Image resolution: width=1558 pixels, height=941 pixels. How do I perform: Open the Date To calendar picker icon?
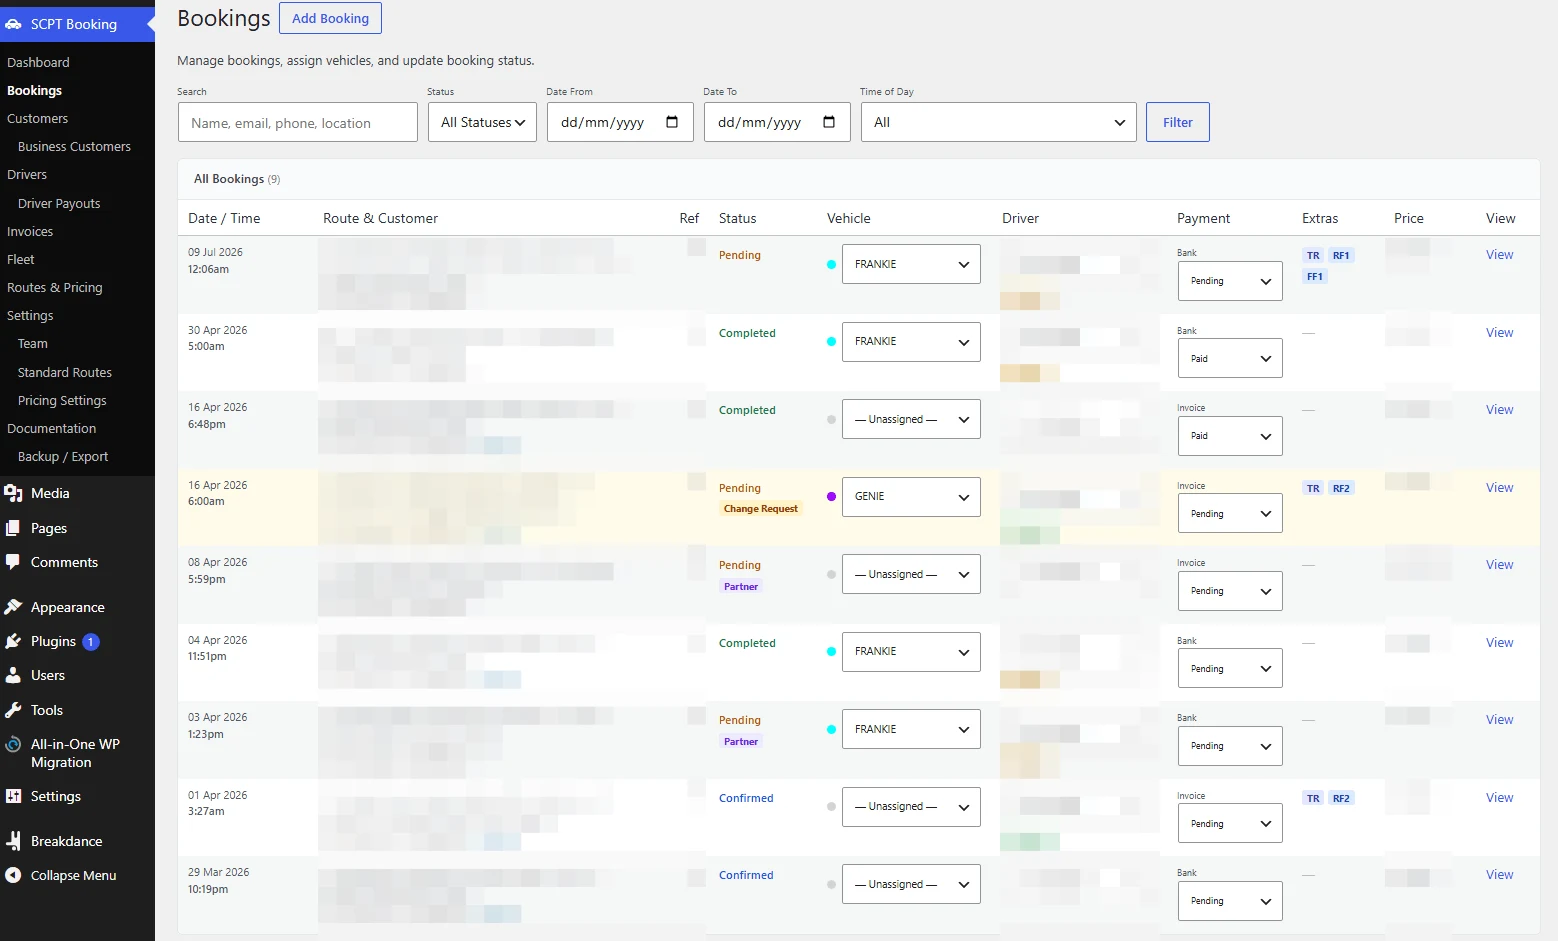click(x=829, y=122)
